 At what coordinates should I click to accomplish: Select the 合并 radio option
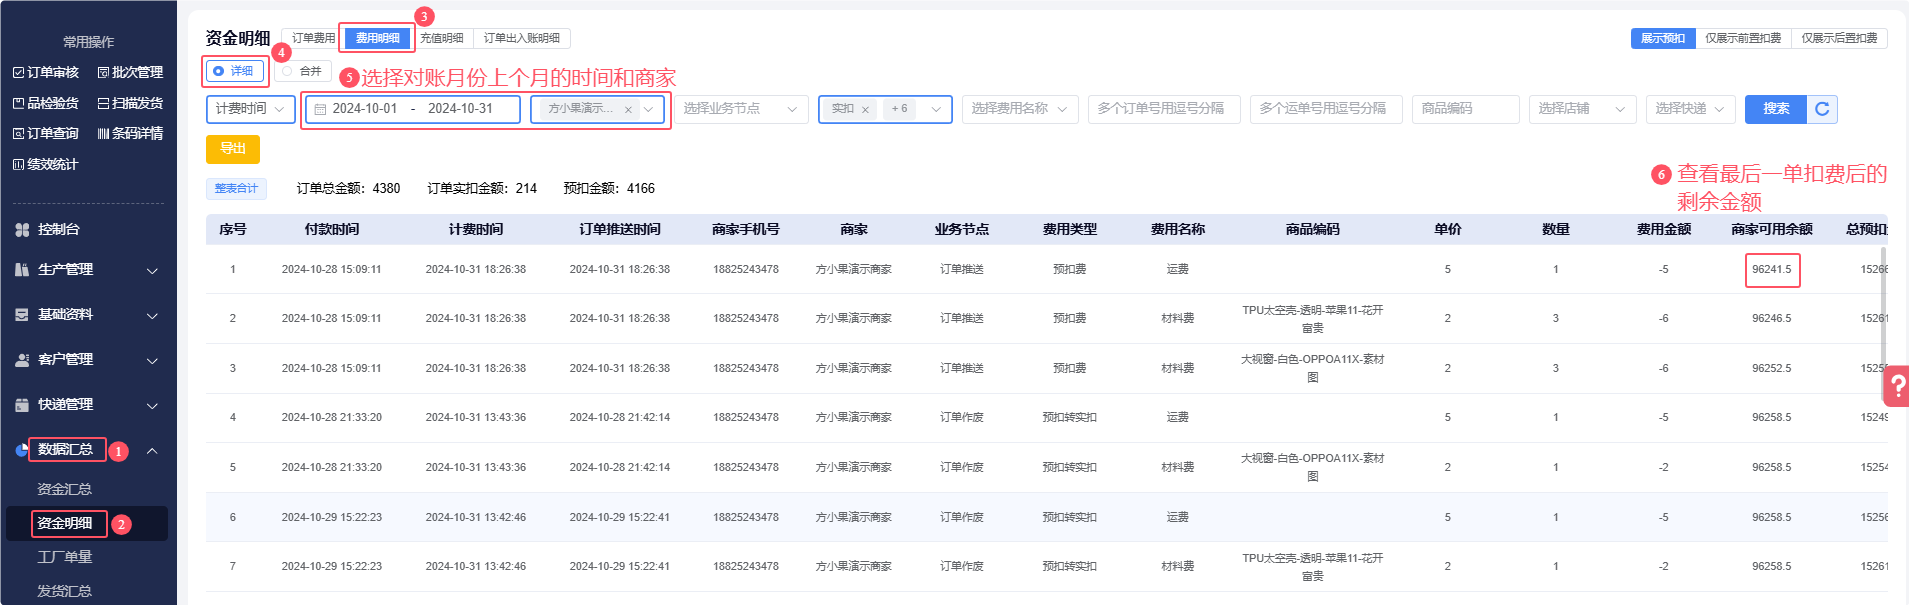(x=302, y=71)
